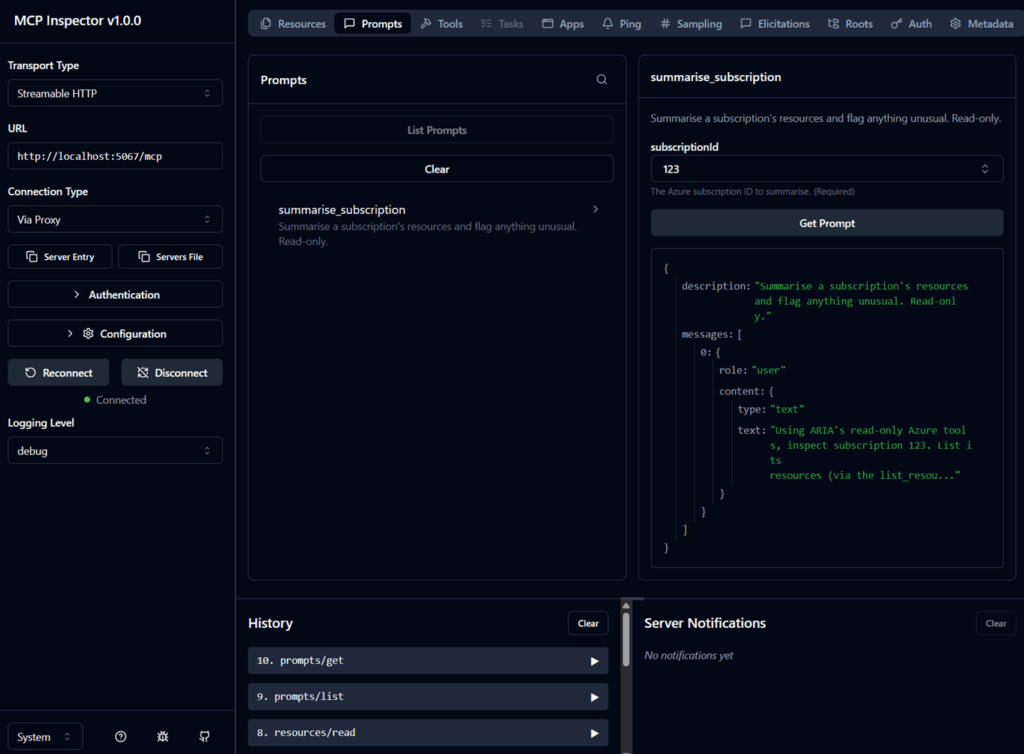Click the Resources tab icon
The width and height of the screenshot is (1024, 754).
[266, 24]
